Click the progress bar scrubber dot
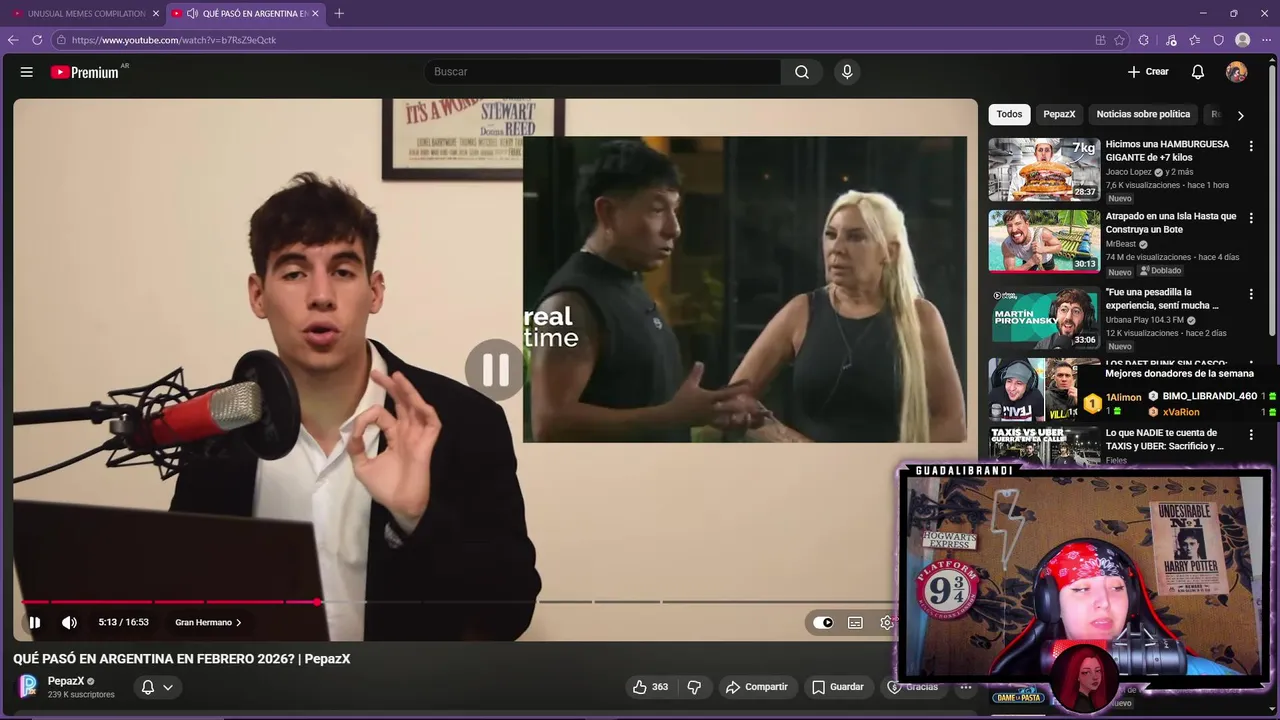 (x=317, y=602)
